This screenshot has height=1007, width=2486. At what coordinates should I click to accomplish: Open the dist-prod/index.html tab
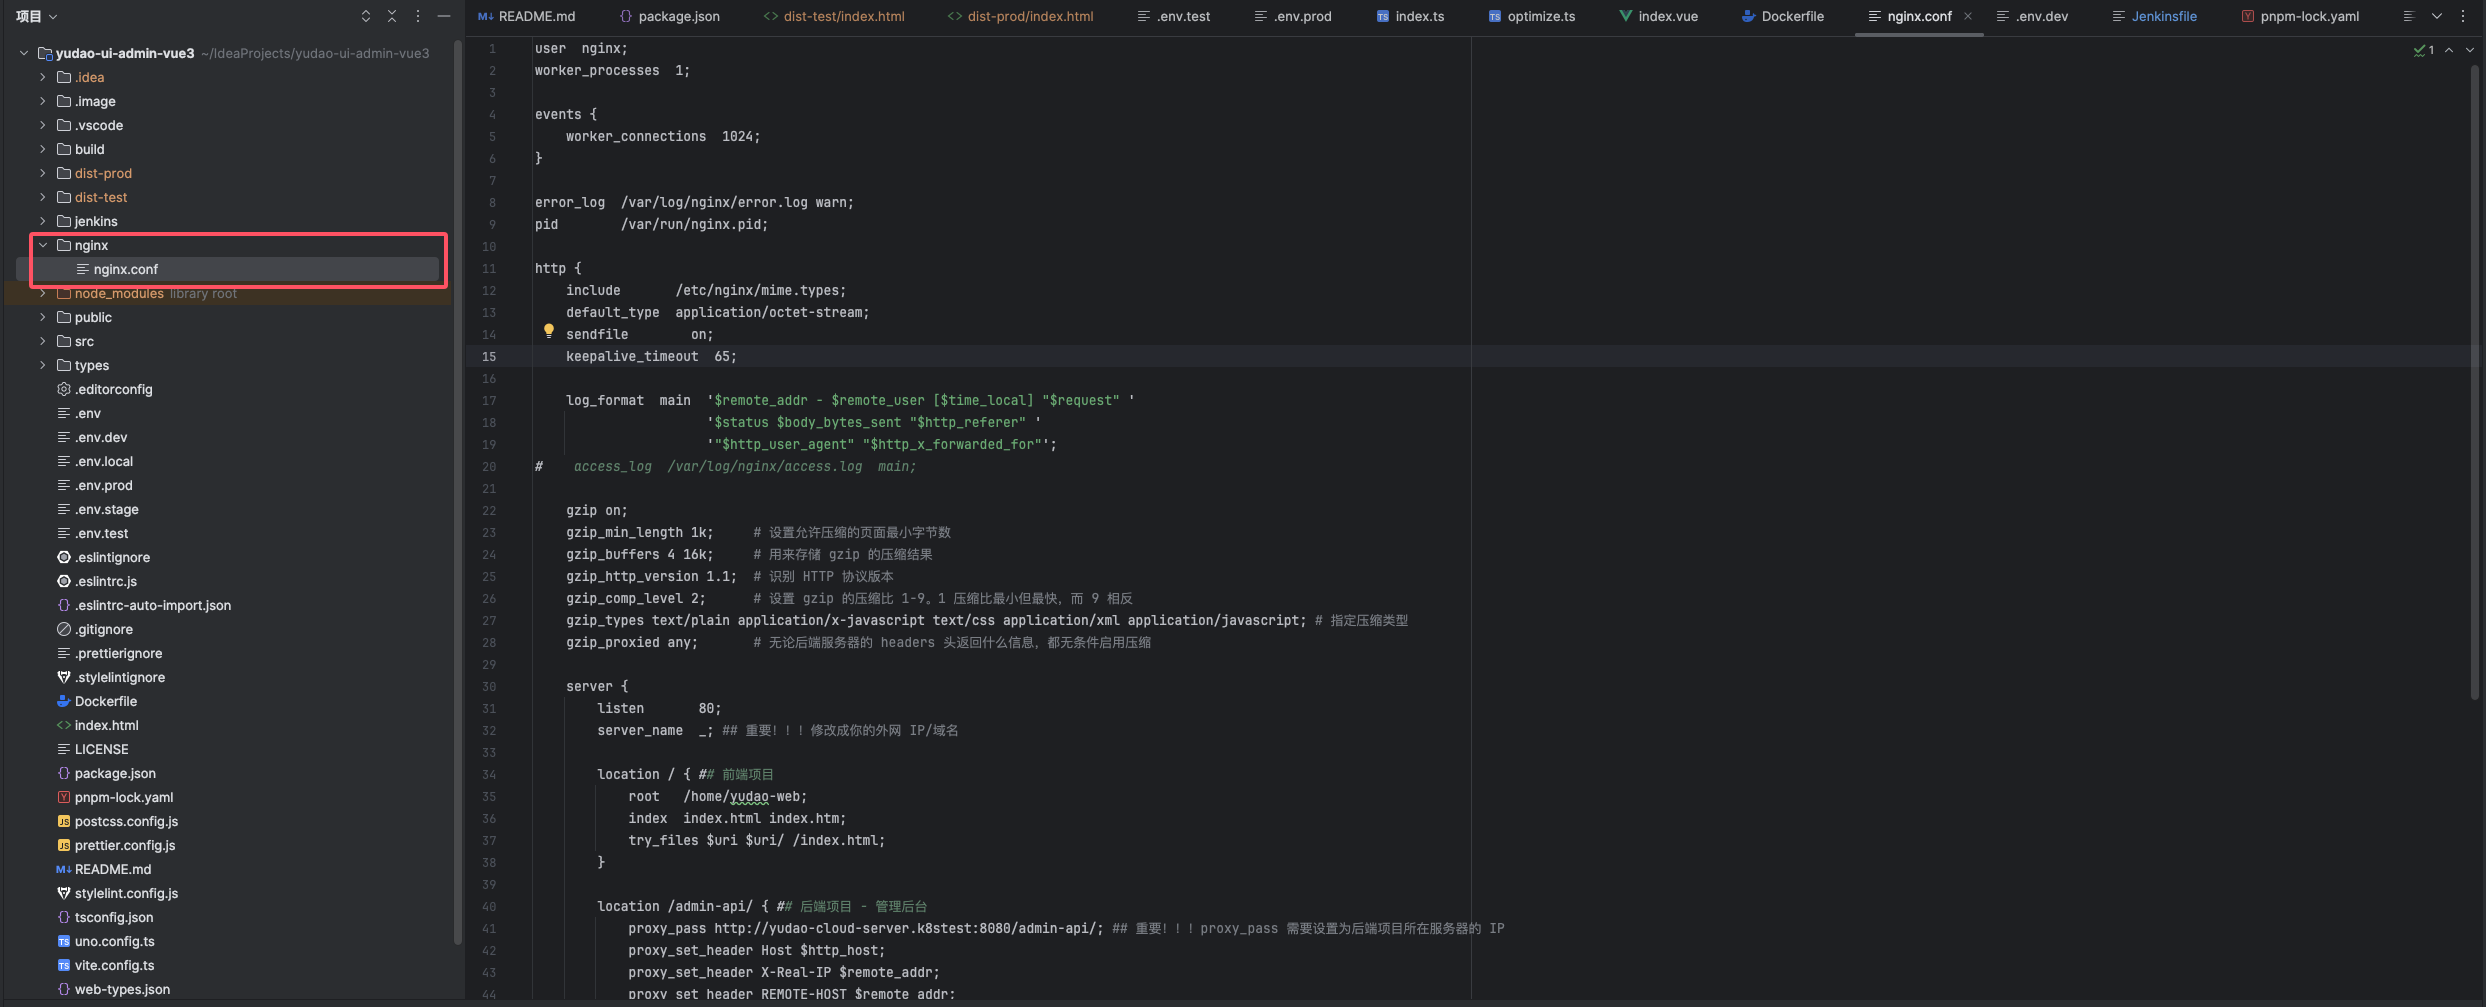pos(1020,16)
